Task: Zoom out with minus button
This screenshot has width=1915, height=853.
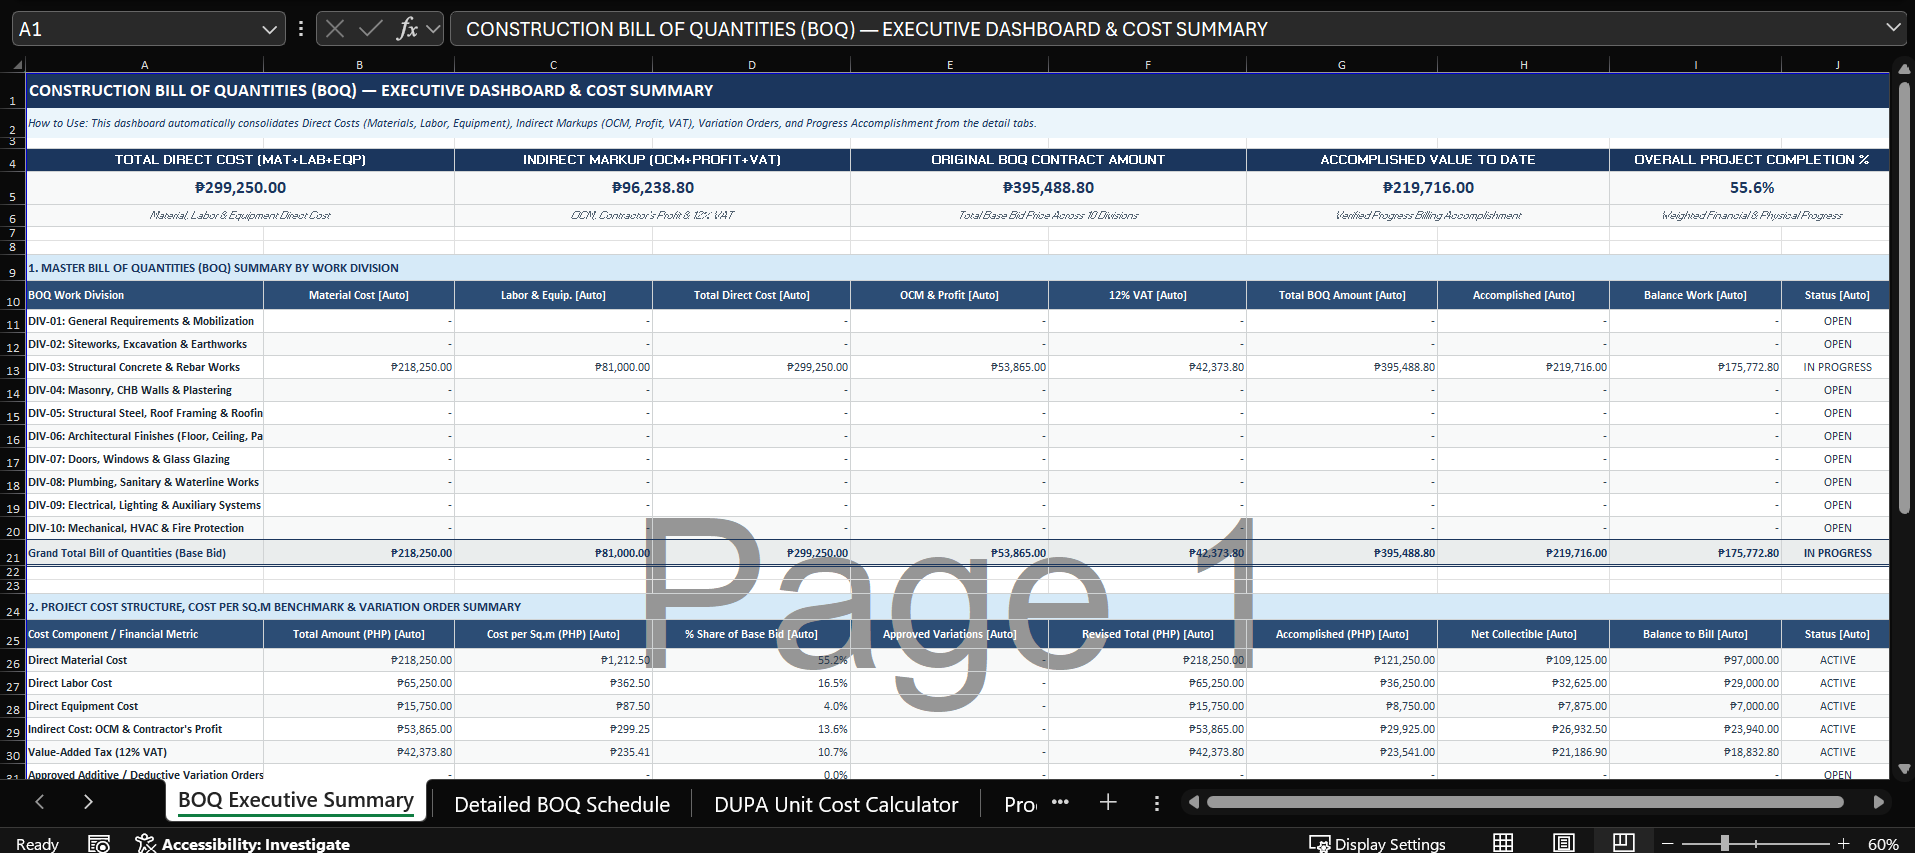Action: pyautogui.click(x=1667, y=844)
